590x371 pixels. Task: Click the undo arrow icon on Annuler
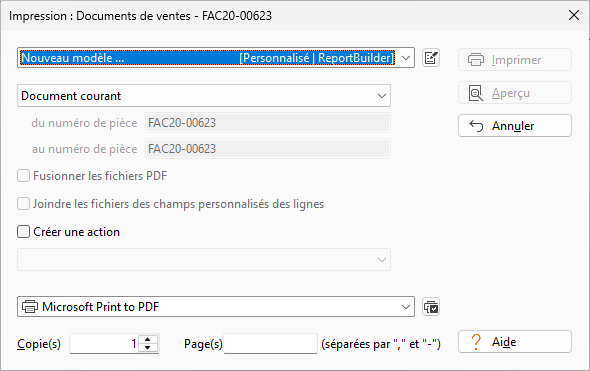click(476, 126)
